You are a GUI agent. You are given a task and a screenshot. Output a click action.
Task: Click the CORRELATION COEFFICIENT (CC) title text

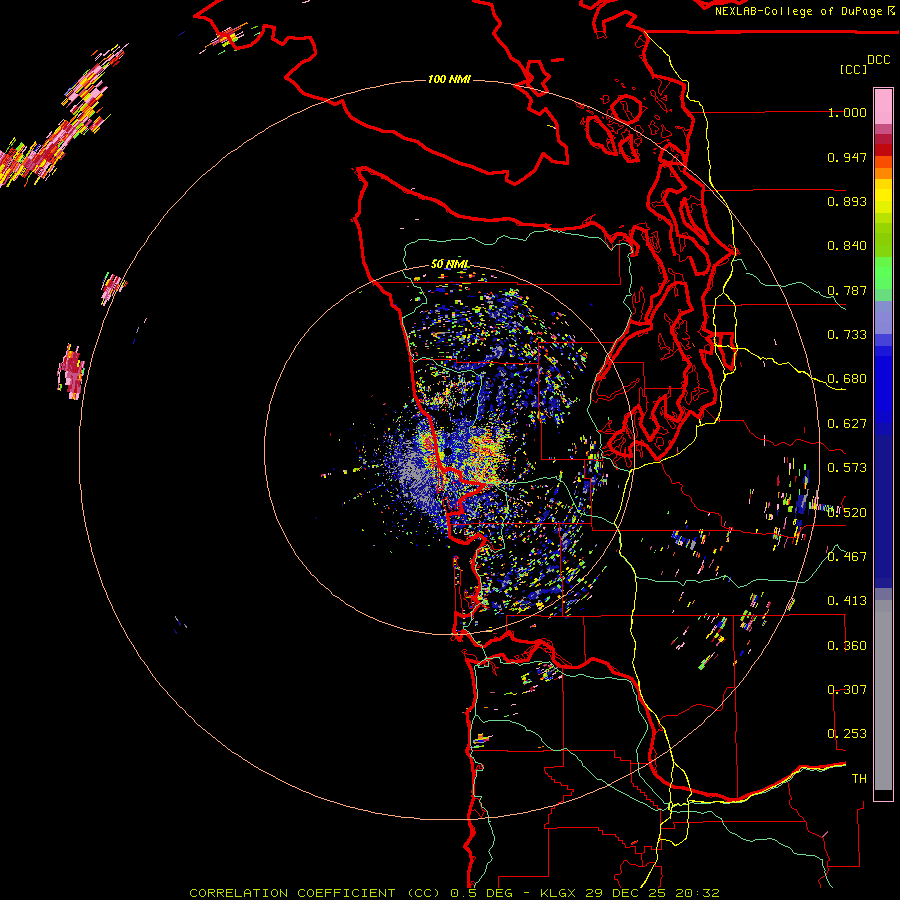click(x=315, y=893)
